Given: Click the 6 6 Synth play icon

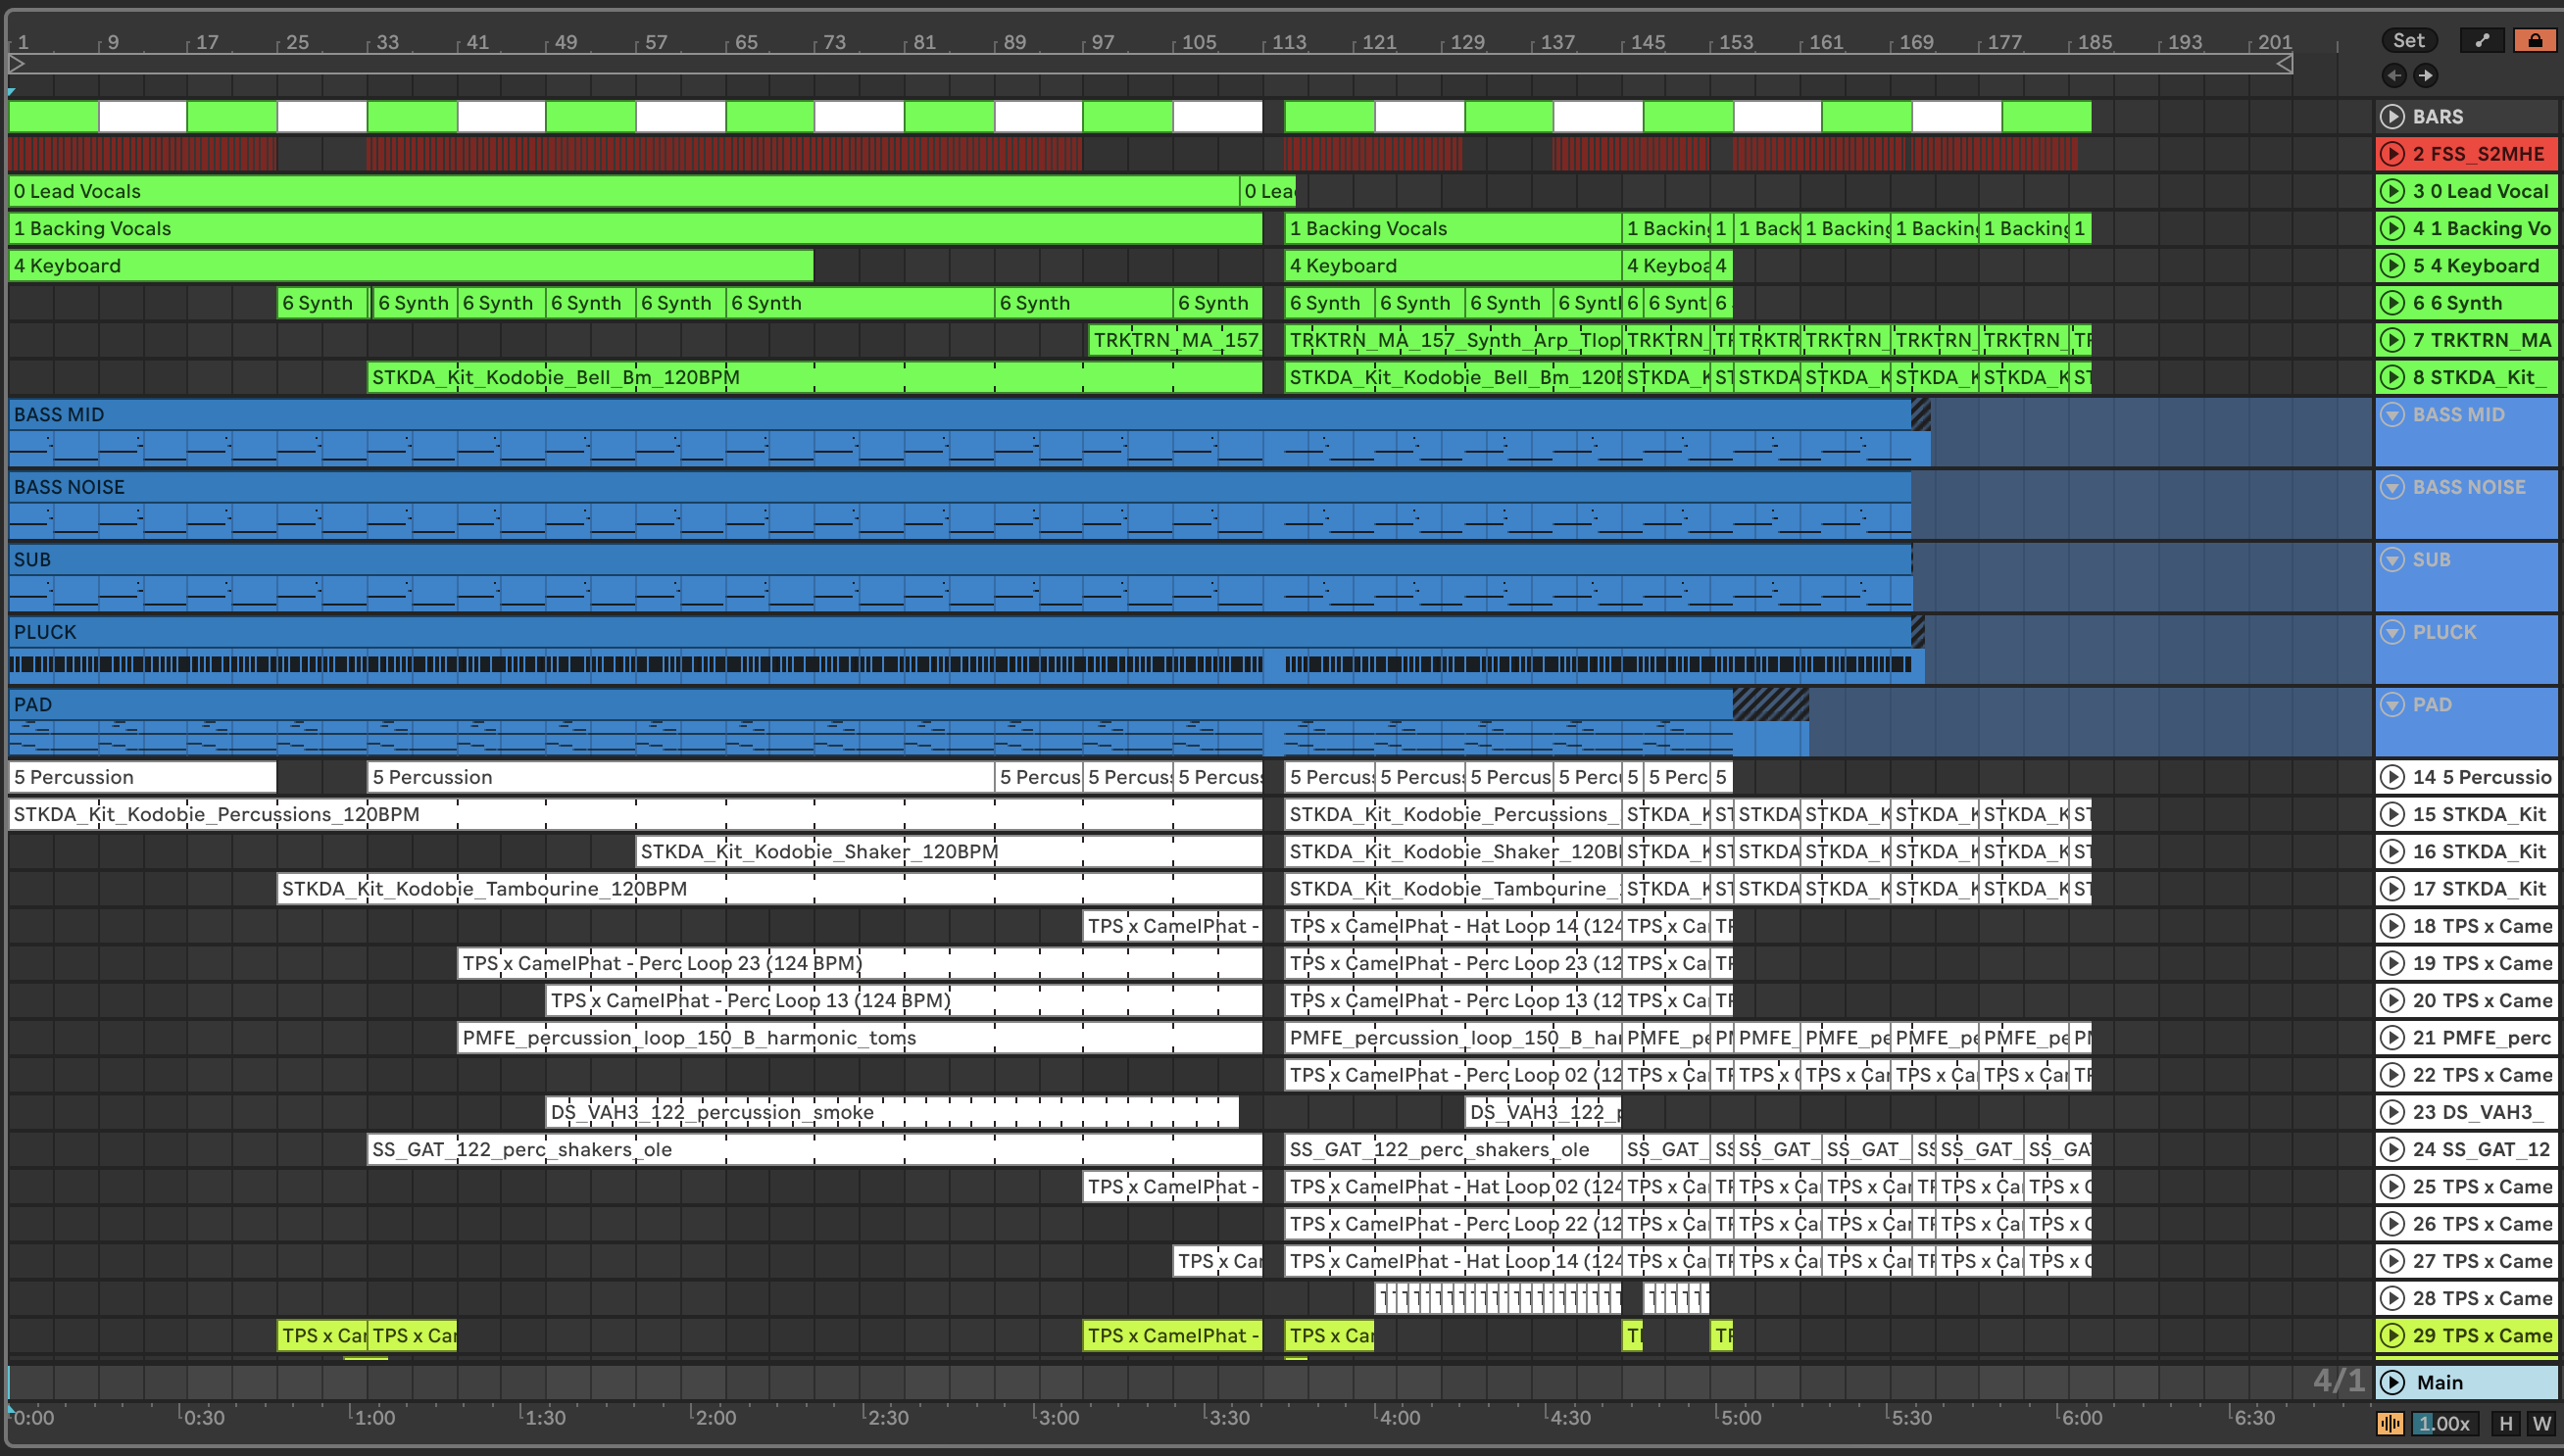Looking at the screenshot, I should pyautogui.click(x=2392, y=303).
